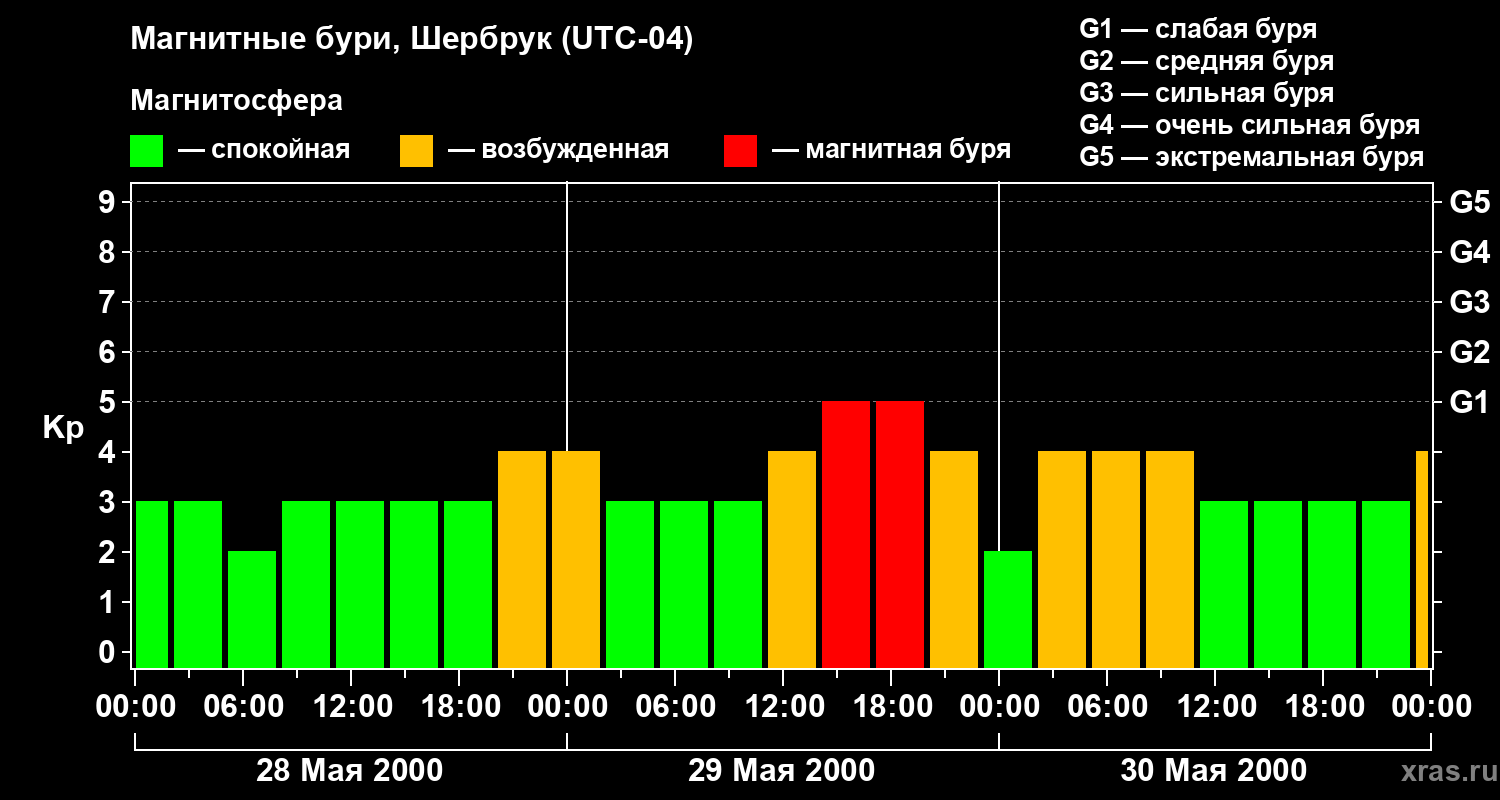
Task: Click the green Kp 2 bar crossing into 30 May
Action: pos(1008,610)
